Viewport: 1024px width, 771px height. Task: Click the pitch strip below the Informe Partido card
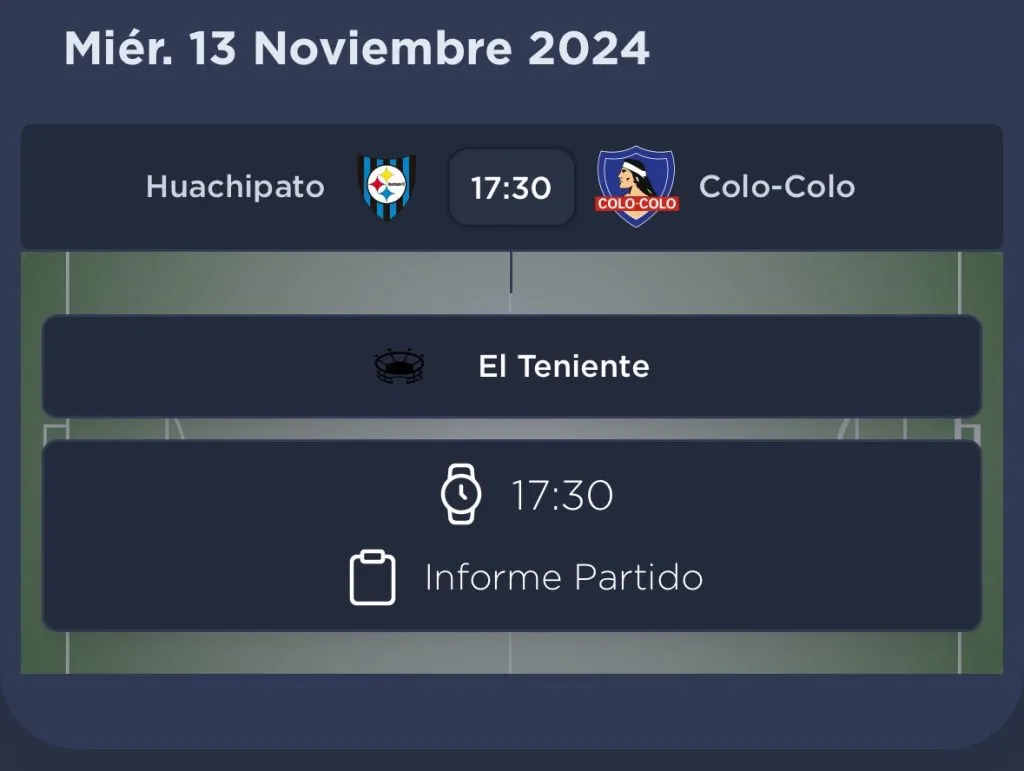pos(511,653)
